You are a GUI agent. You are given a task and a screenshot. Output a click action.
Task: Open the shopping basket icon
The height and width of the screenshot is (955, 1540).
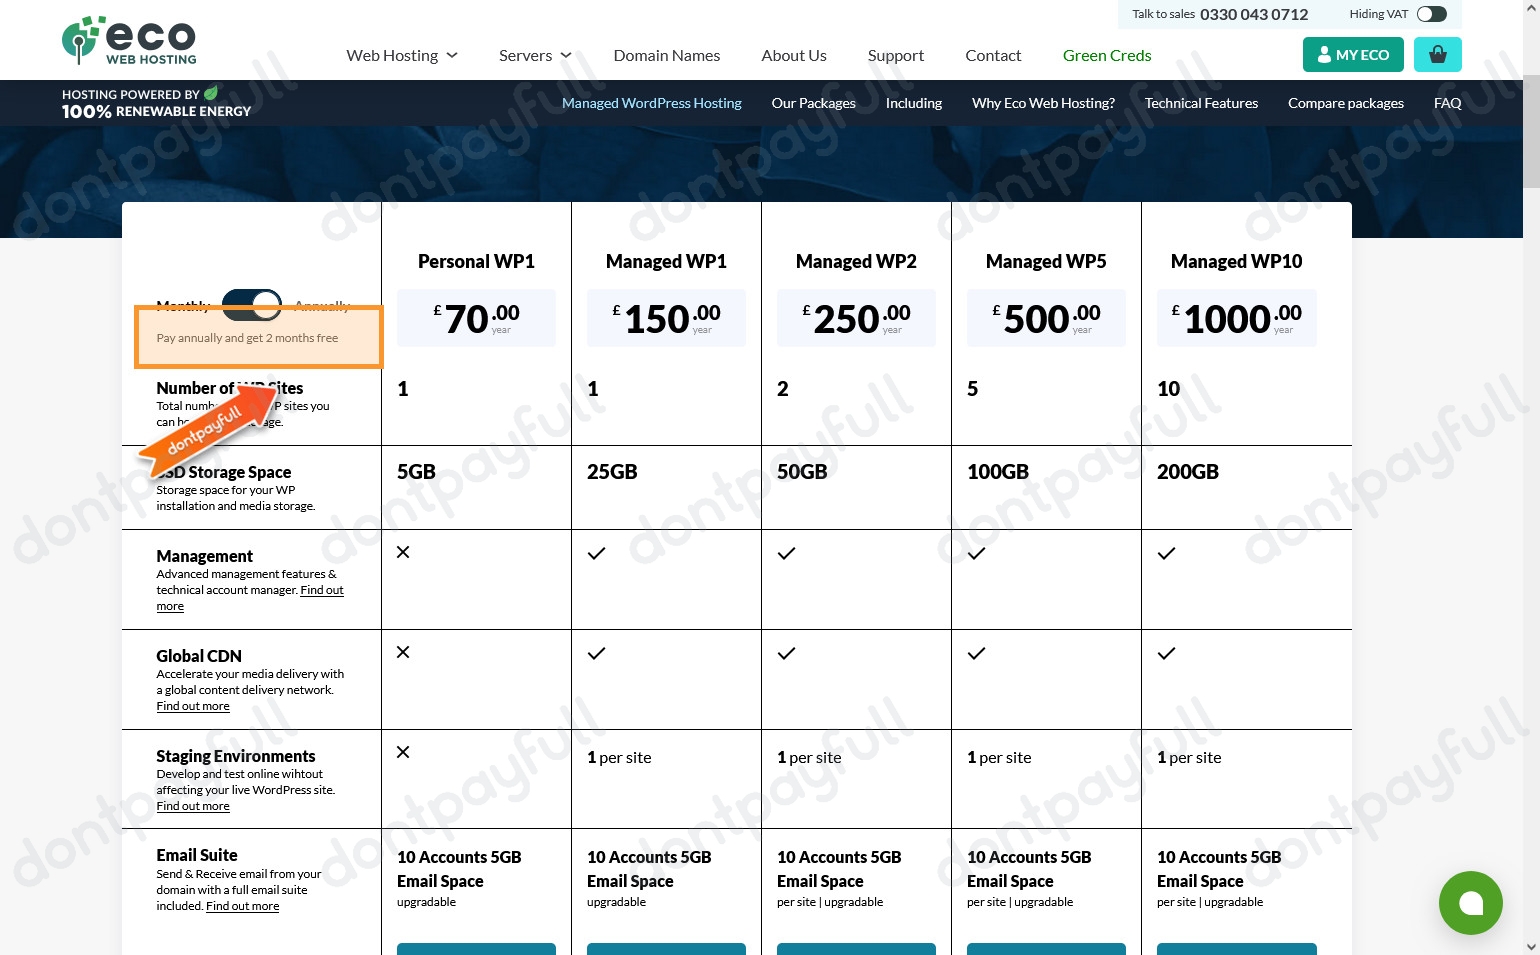pyautogui.click(x=1437, y=54)
